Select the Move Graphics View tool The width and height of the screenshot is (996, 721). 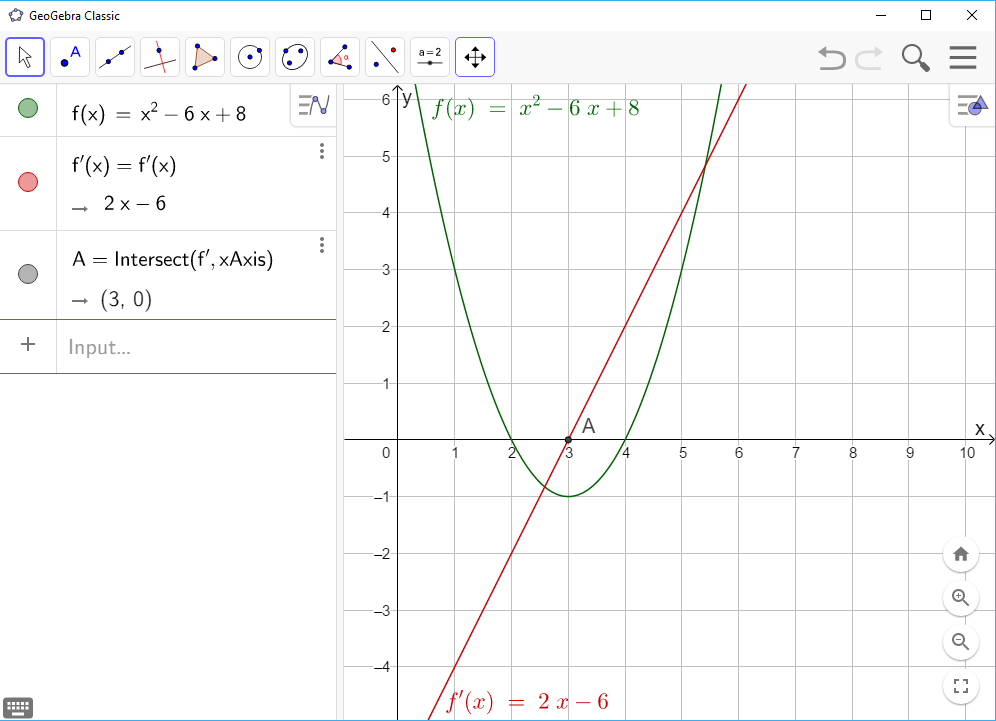(x=475, y=57)
